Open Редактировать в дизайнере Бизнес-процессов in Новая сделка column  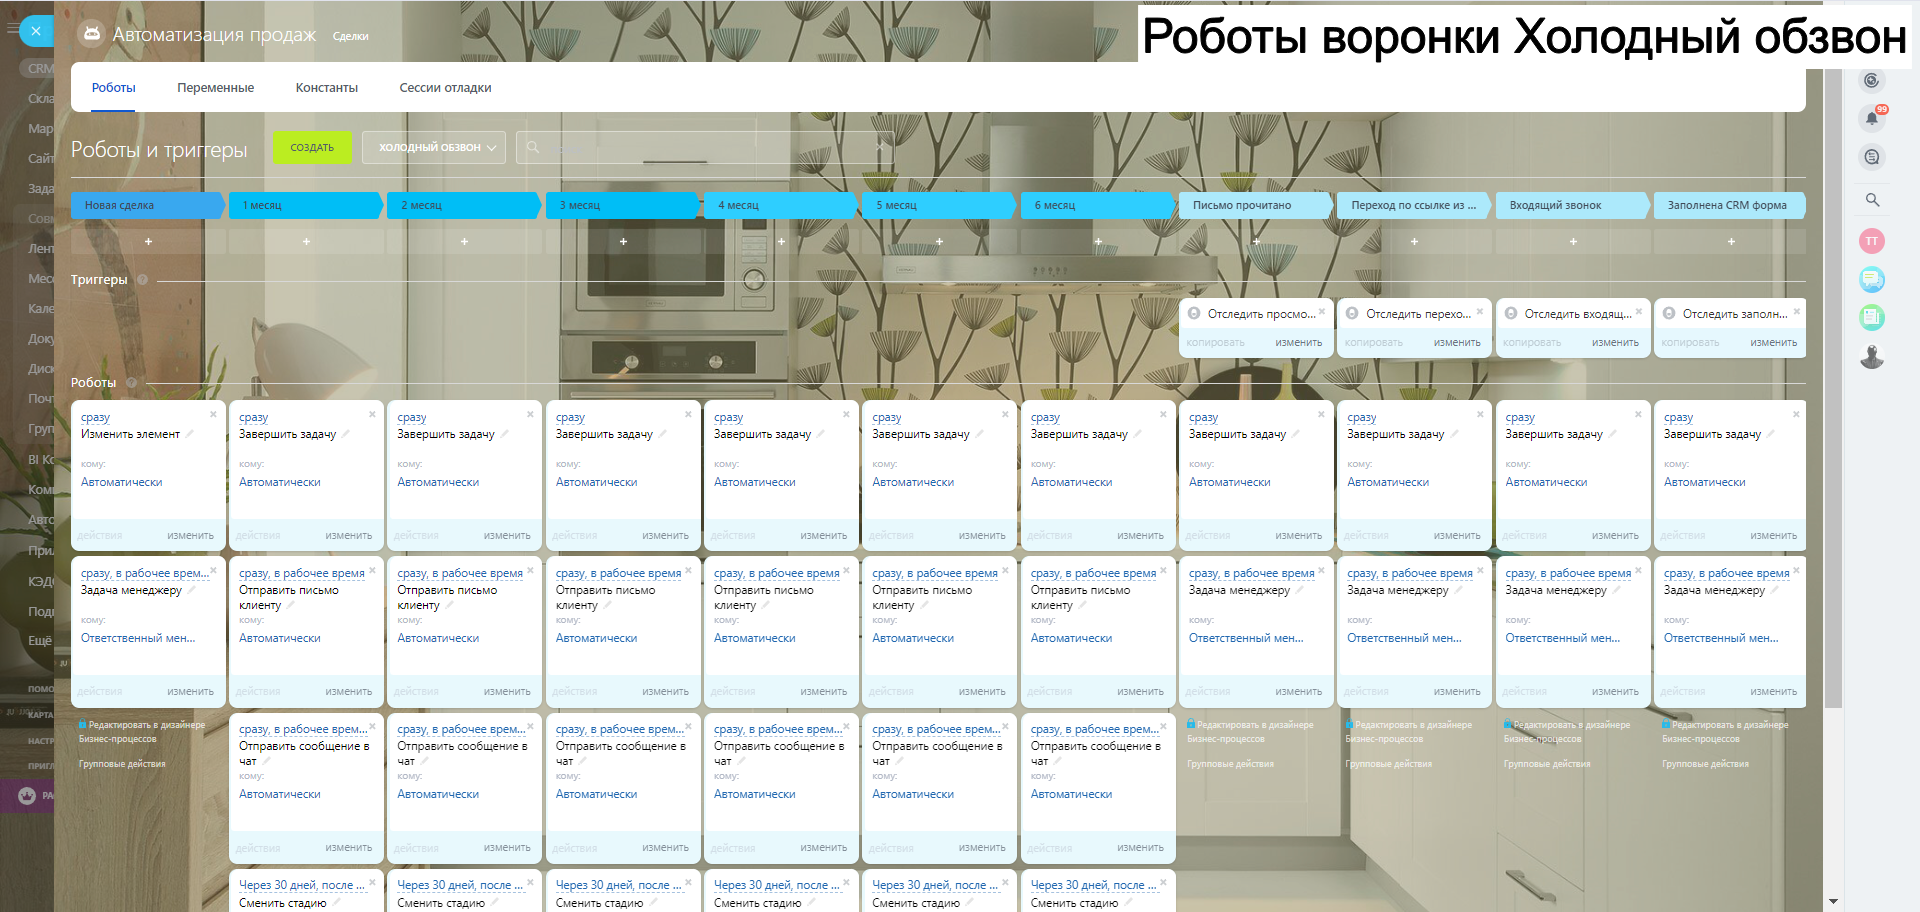(142, 732)
